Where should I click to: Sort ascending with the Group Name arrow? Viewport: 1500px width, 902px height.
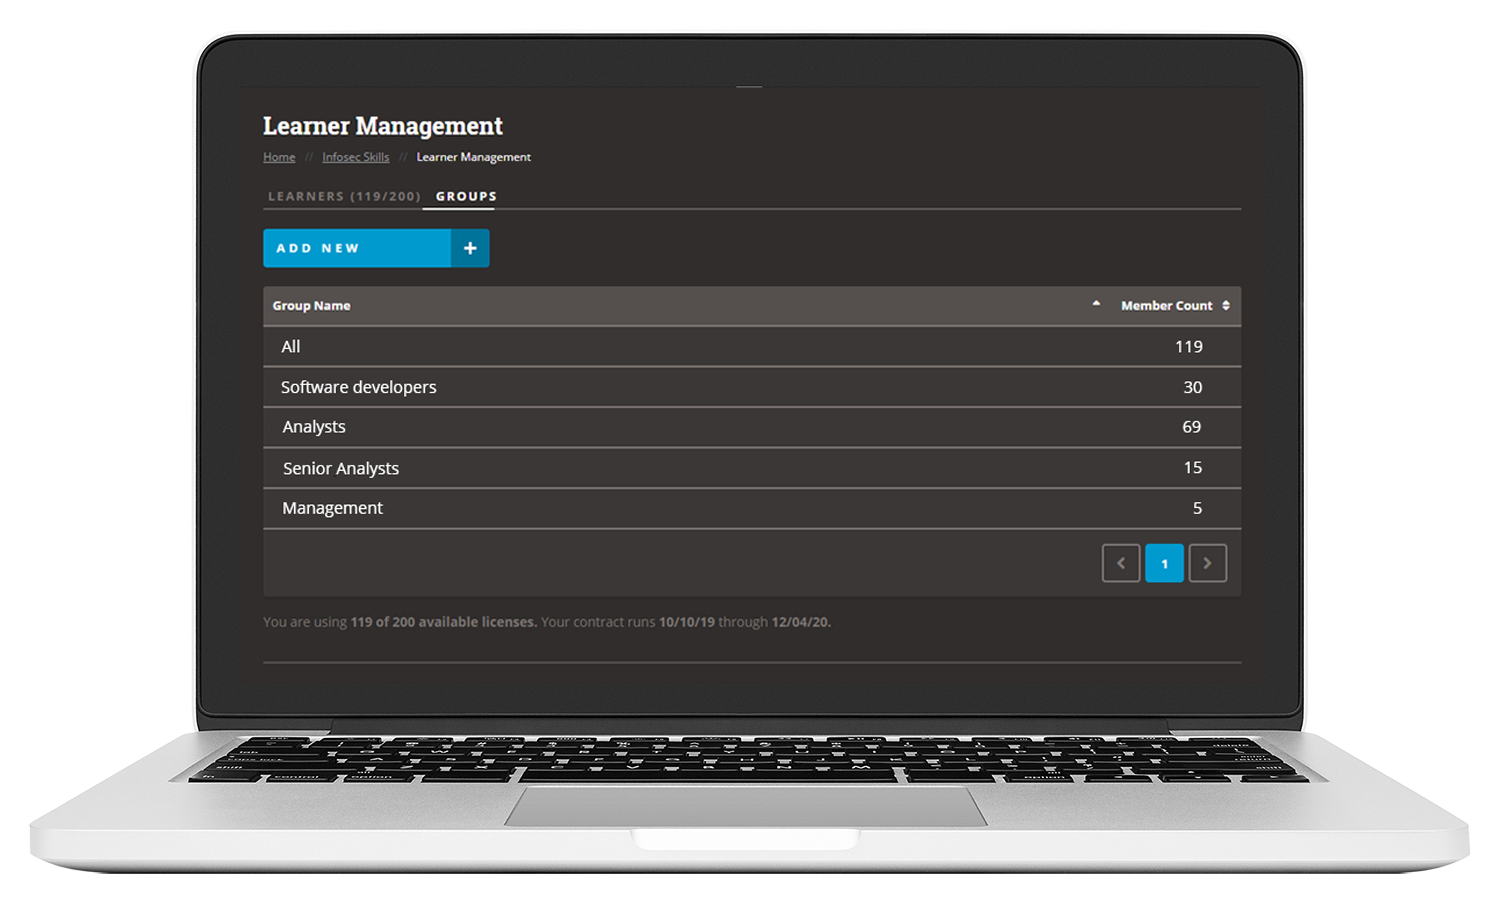[1096, 304]
